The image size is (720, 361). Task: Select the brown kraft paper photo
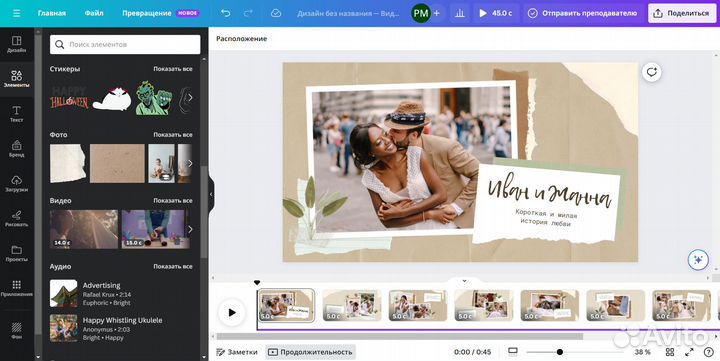pos(117,164)
